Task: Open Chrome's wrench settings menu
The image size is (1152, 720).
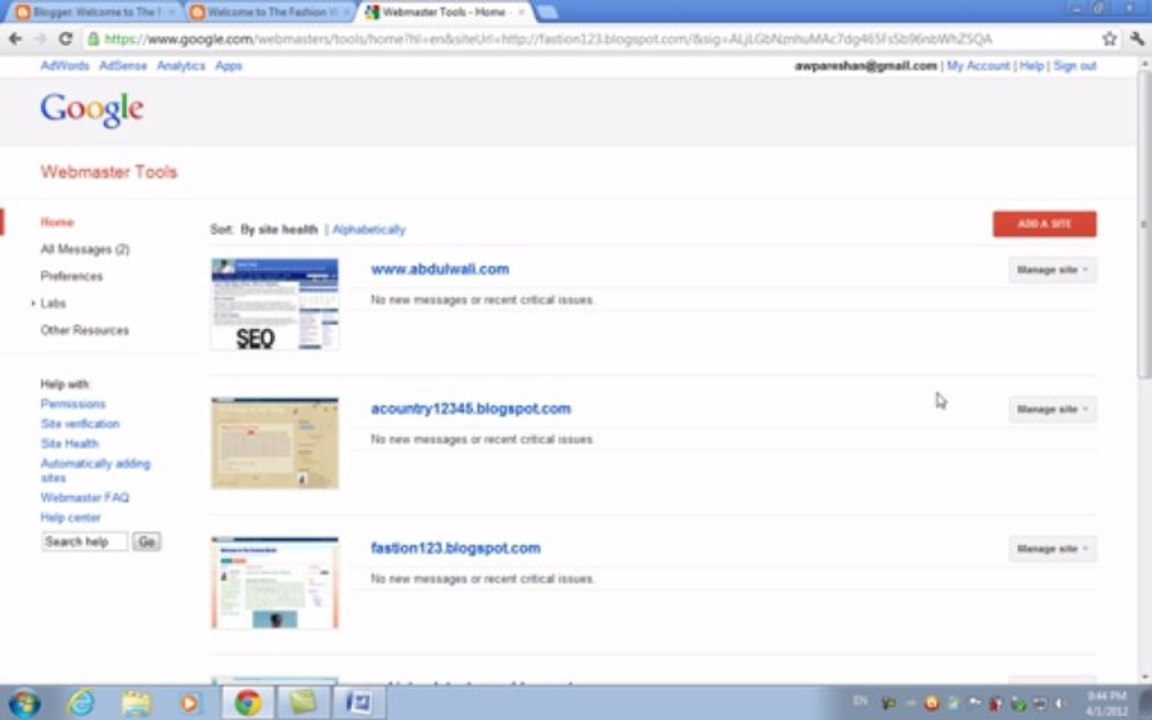Action: pos(1137,39)
